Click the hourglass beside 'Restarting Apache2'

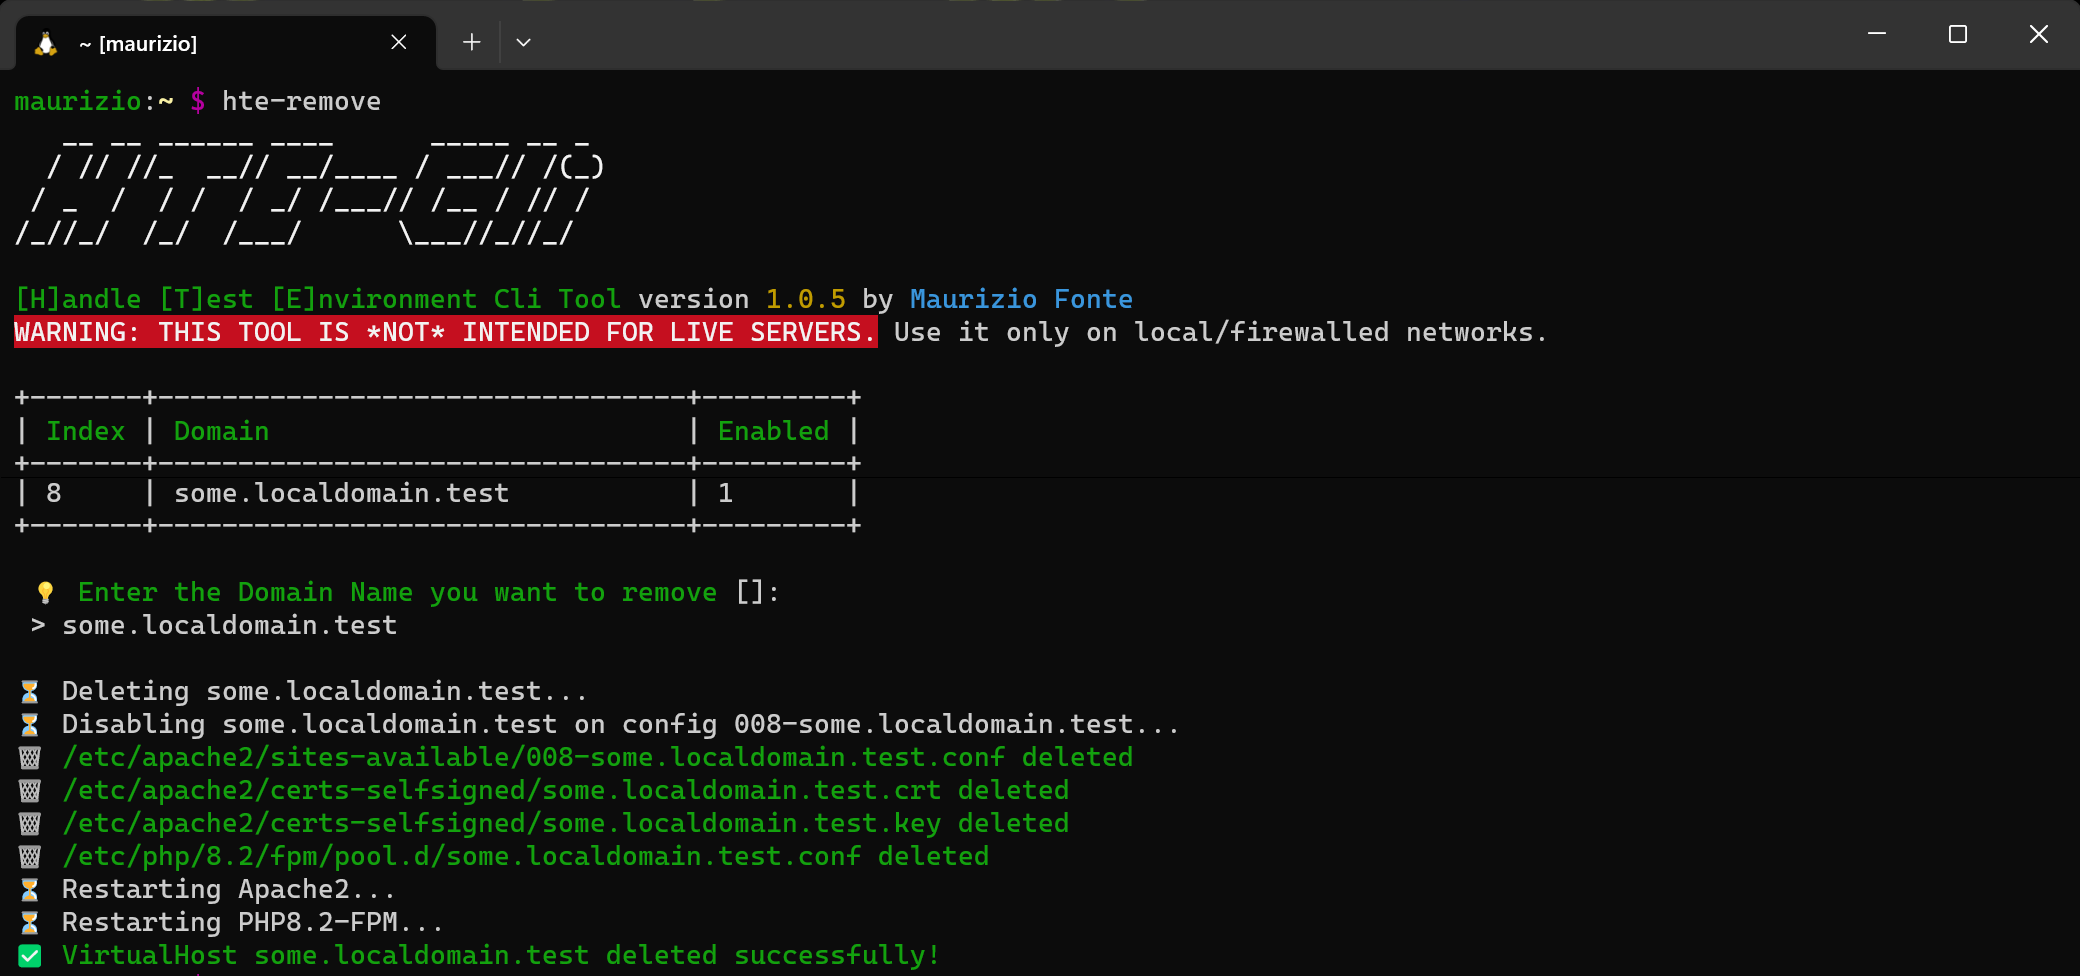[30, 890]
